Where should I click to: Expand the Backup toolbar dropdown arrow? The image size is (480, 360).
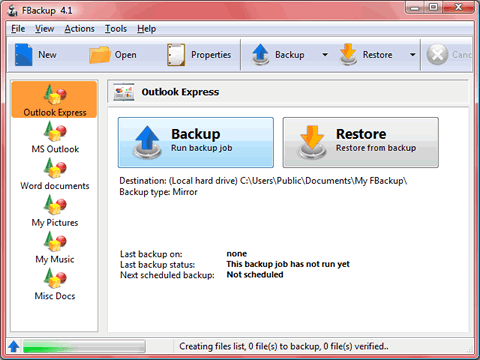tap(325, 55)
